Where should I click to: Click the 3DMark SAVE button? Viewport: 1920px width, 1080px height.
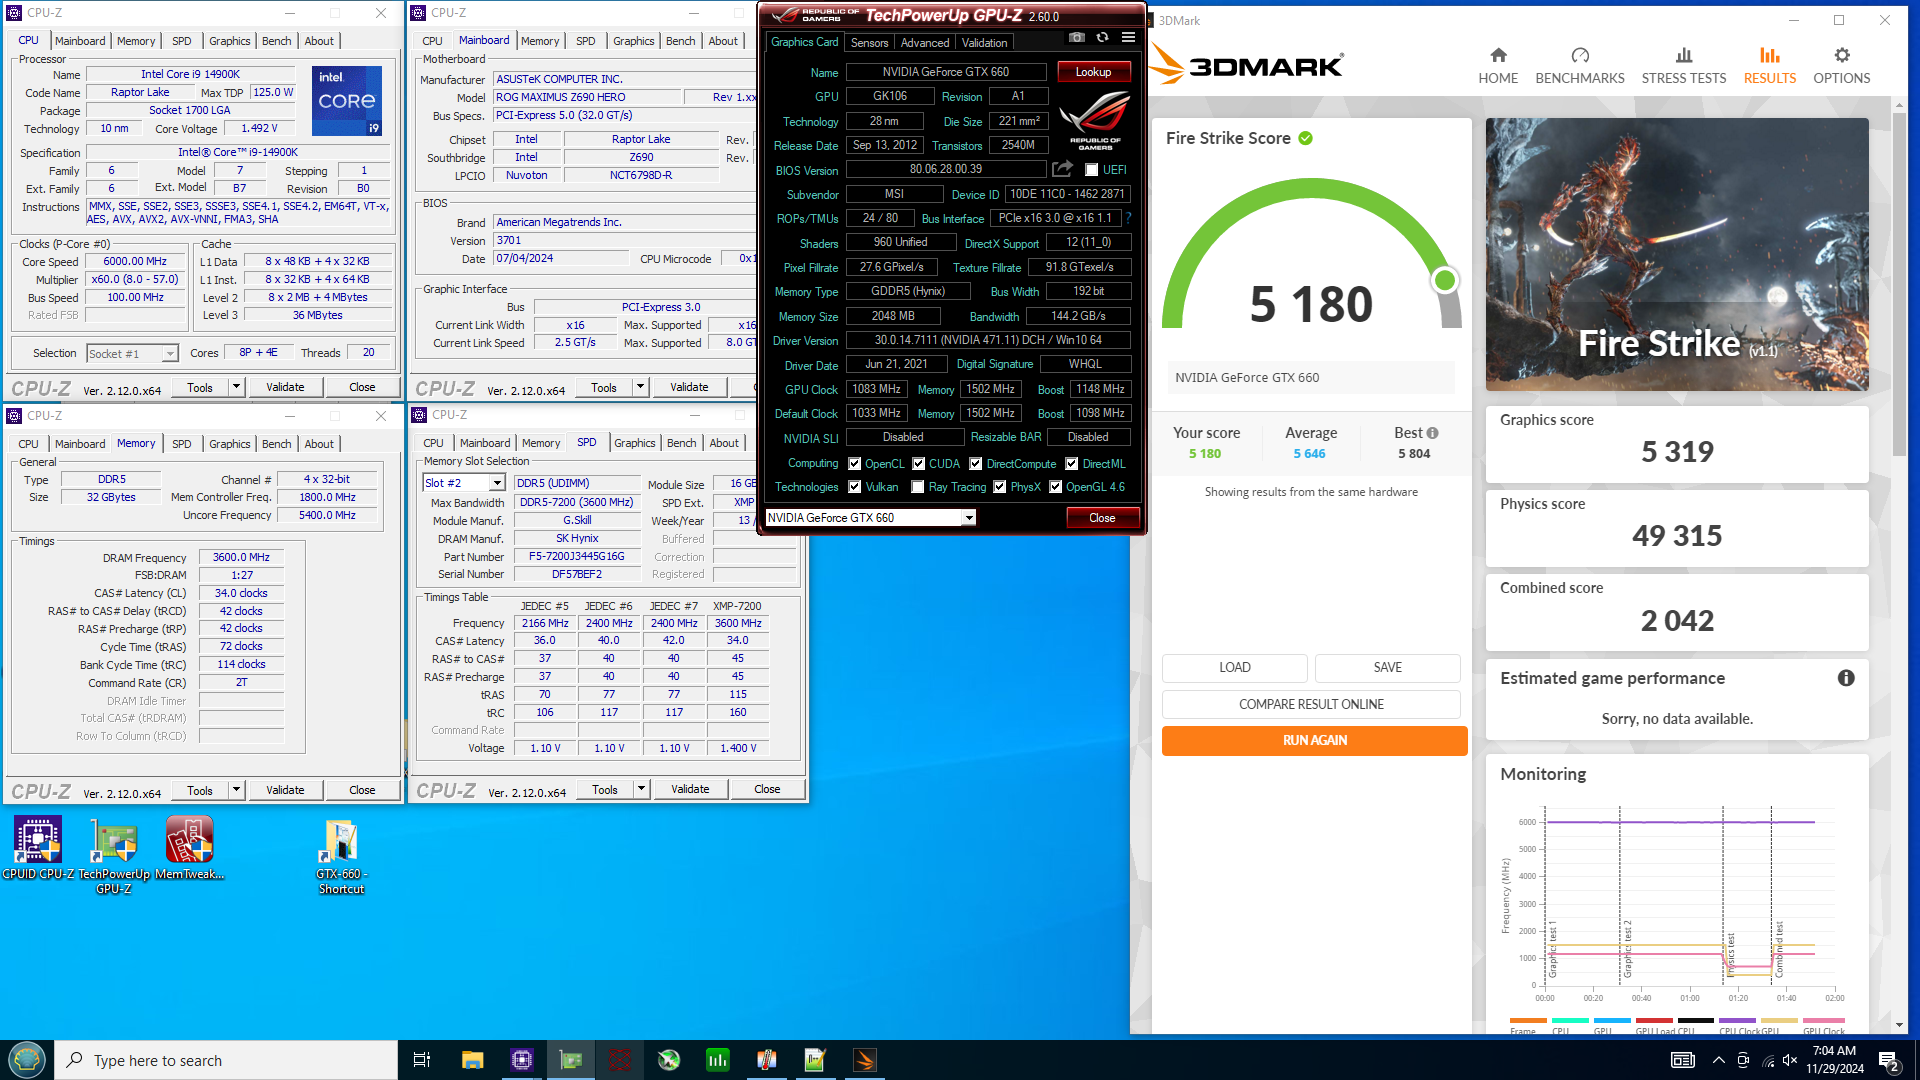click(x=1387, y=667)
